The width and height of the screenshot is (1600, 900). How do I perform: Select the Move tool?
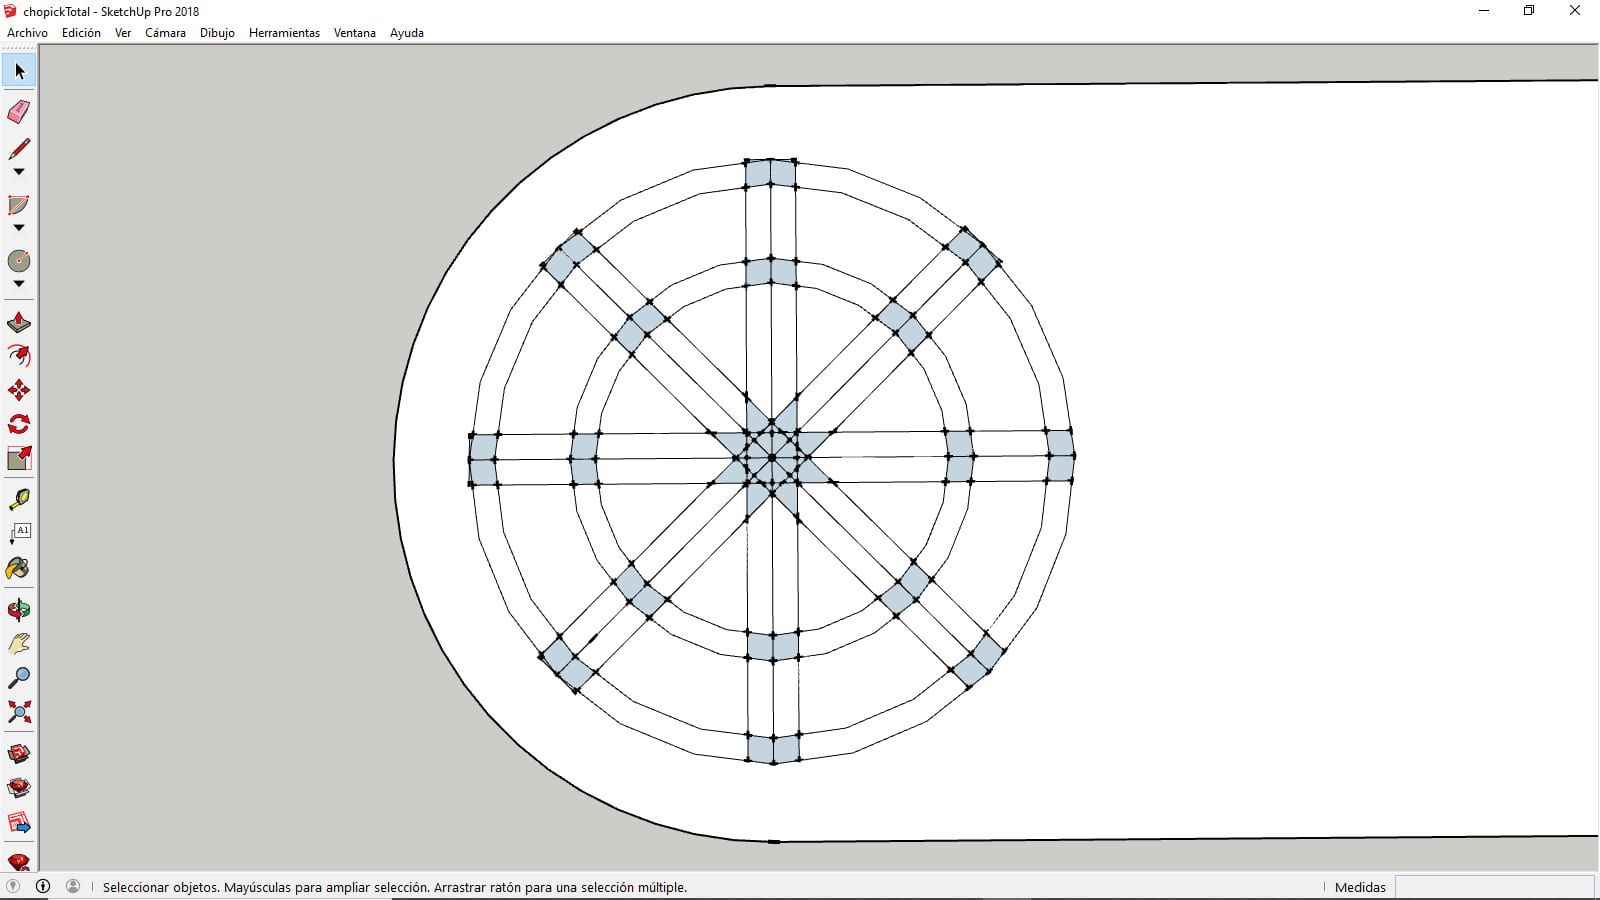tap(19, 390)
